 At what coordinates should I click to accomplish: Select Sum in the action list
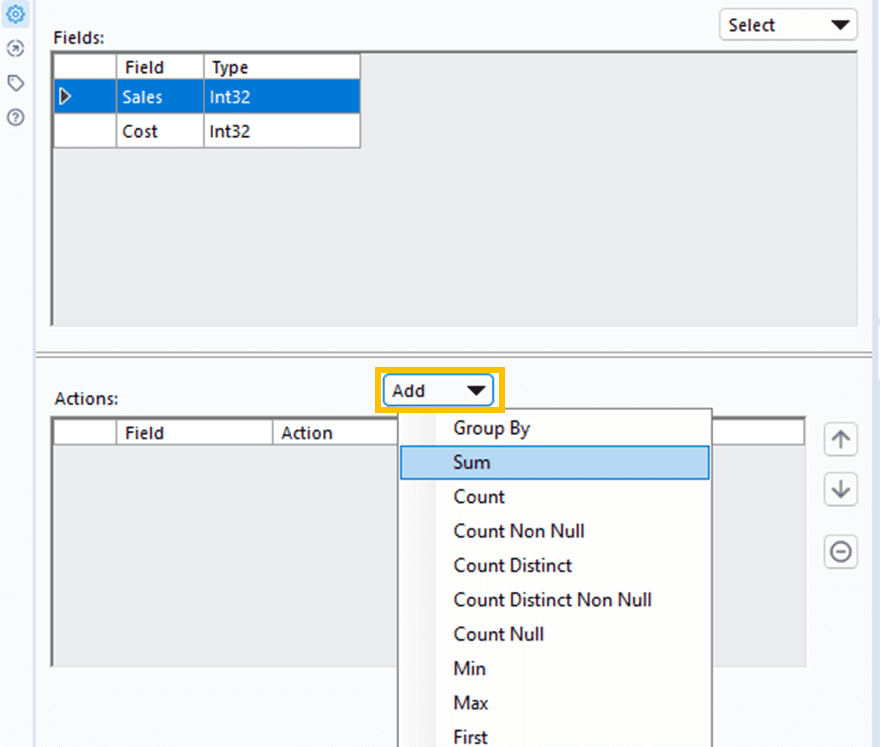(x=472, y=463)
